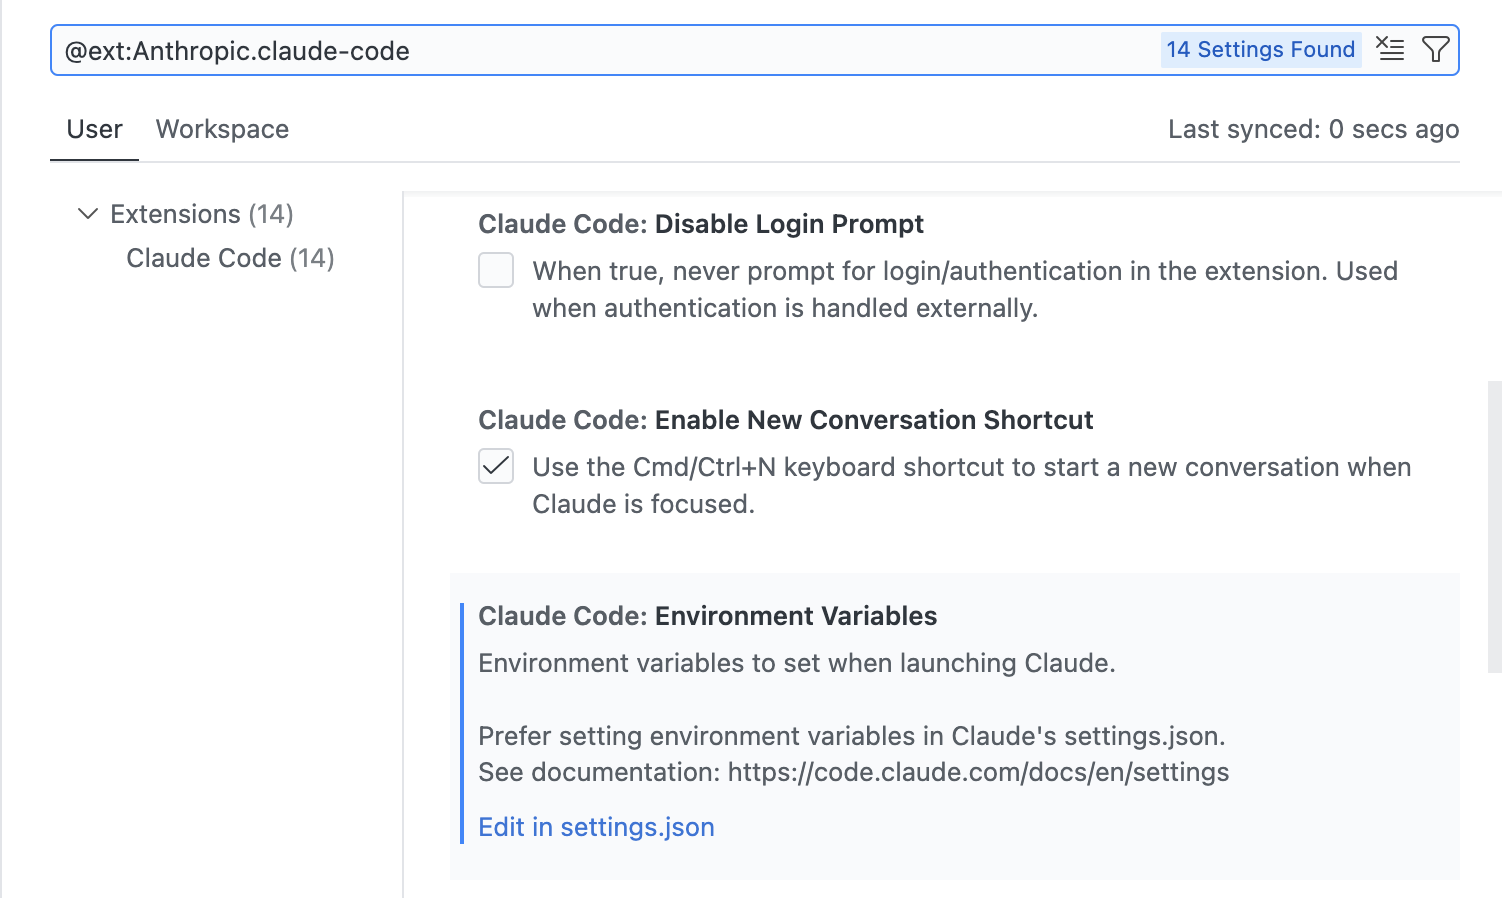
Task: Click the settings list vertical scrollbar
Action: 1494,526
